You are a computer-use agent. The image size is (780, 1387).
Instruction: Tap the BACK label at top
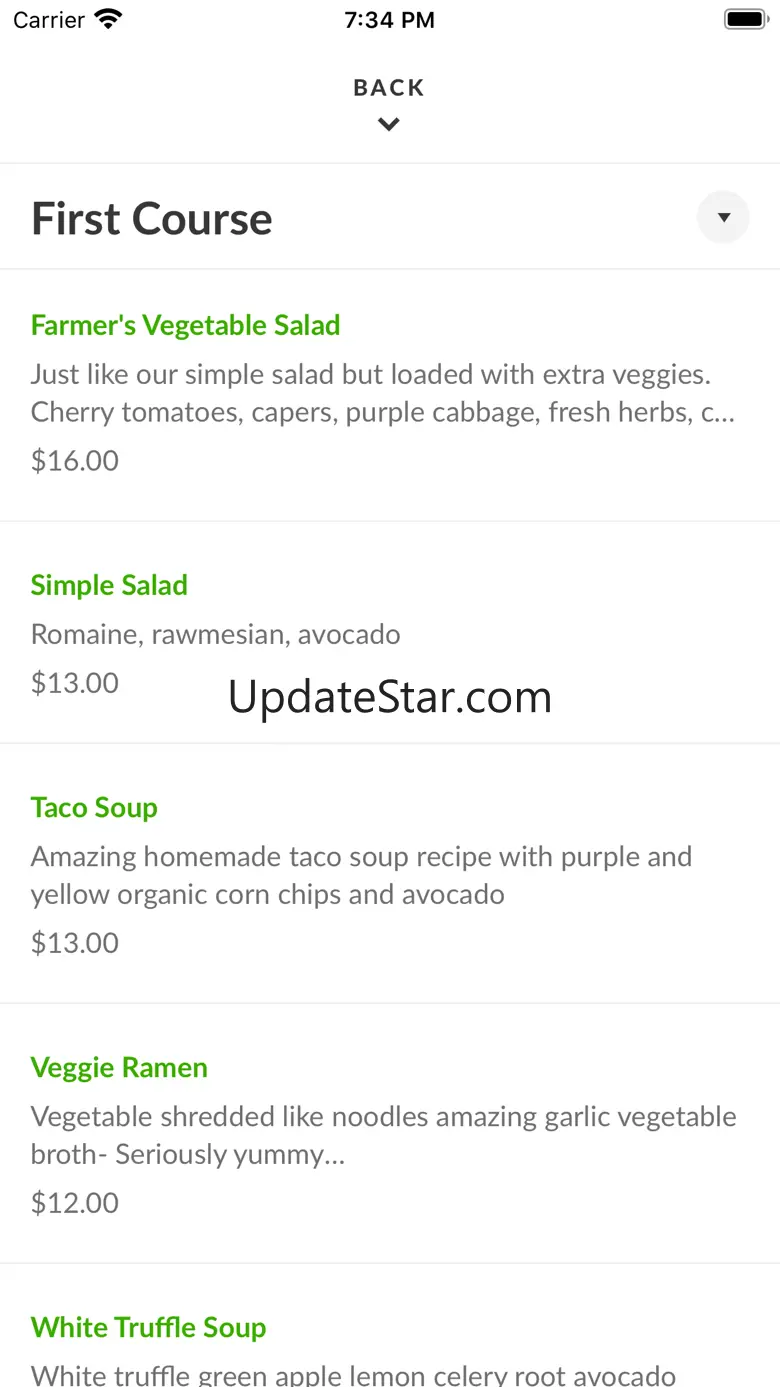(x=389, y=88)
